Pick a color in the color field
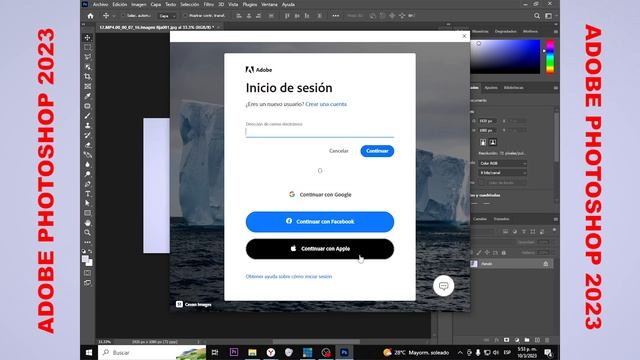 tap(505, 57)
